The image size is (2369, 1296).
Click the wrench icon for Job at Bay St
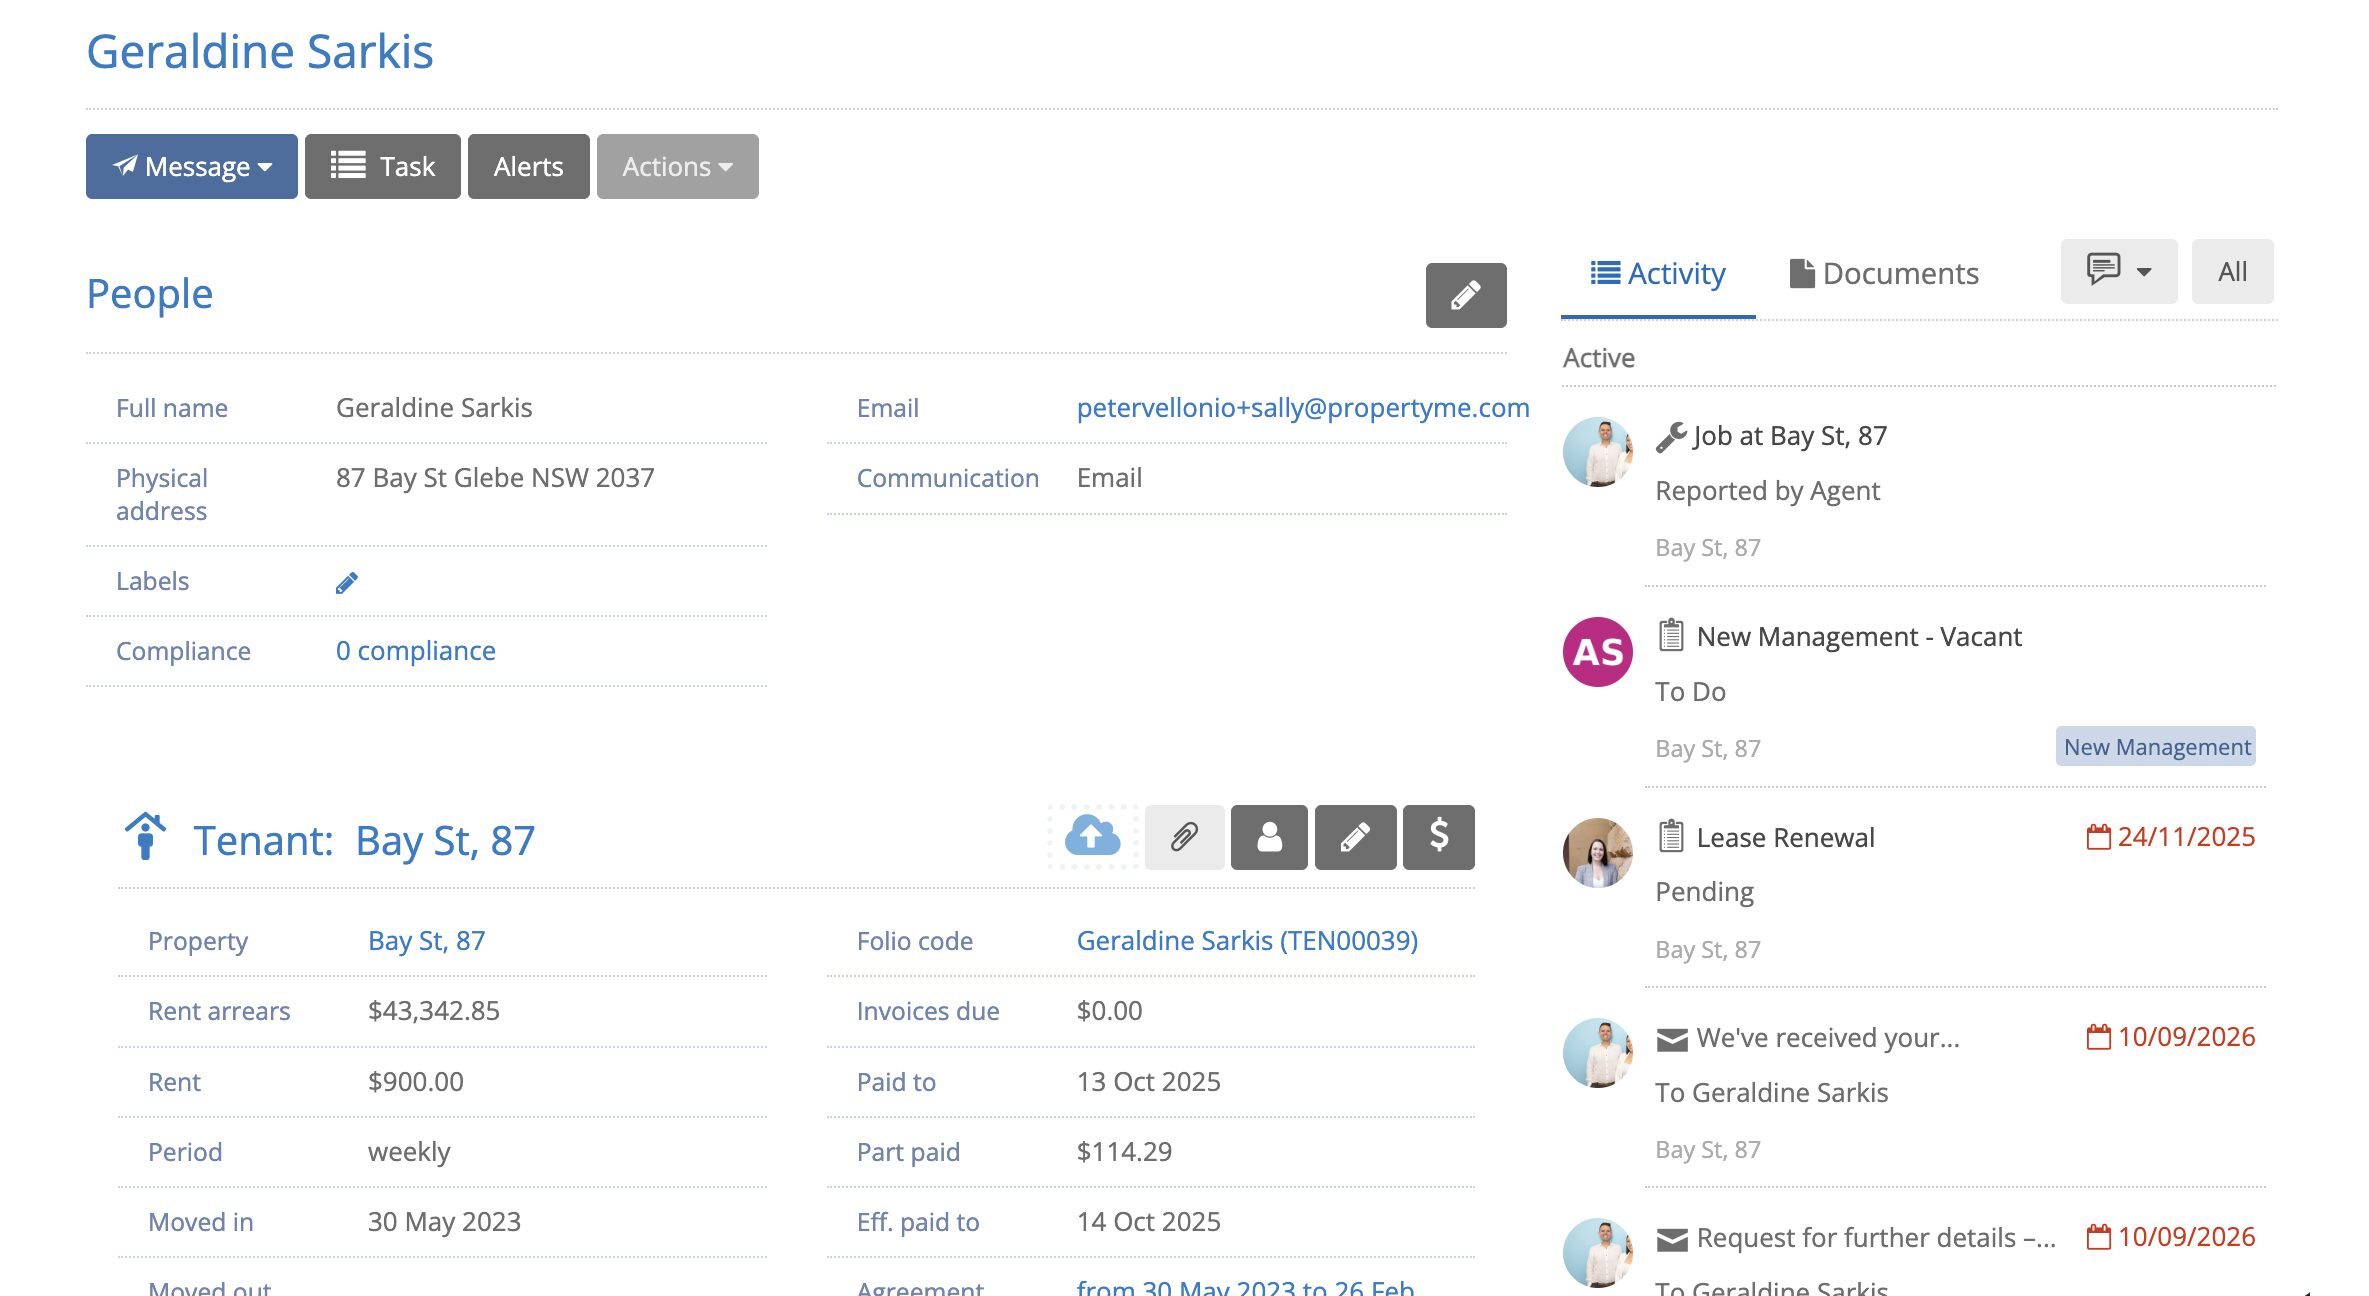1671,437
